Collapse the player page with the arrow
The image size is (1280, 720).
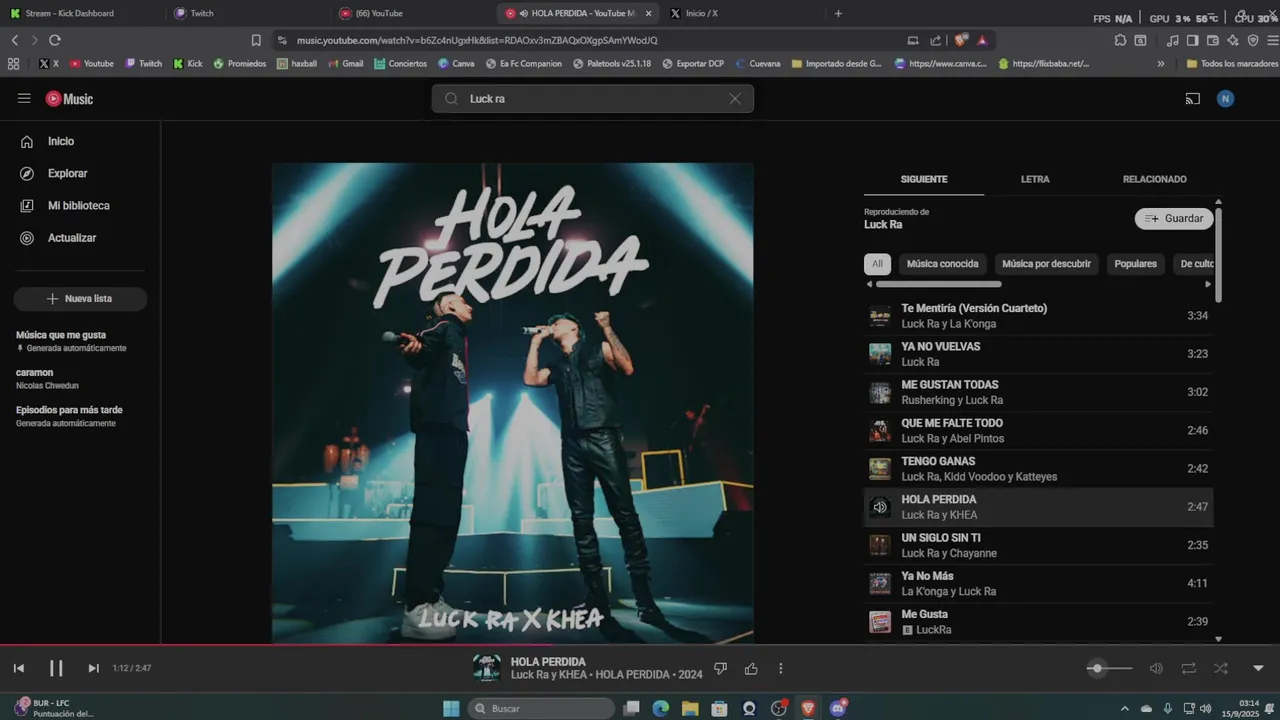coord(1258,668)
